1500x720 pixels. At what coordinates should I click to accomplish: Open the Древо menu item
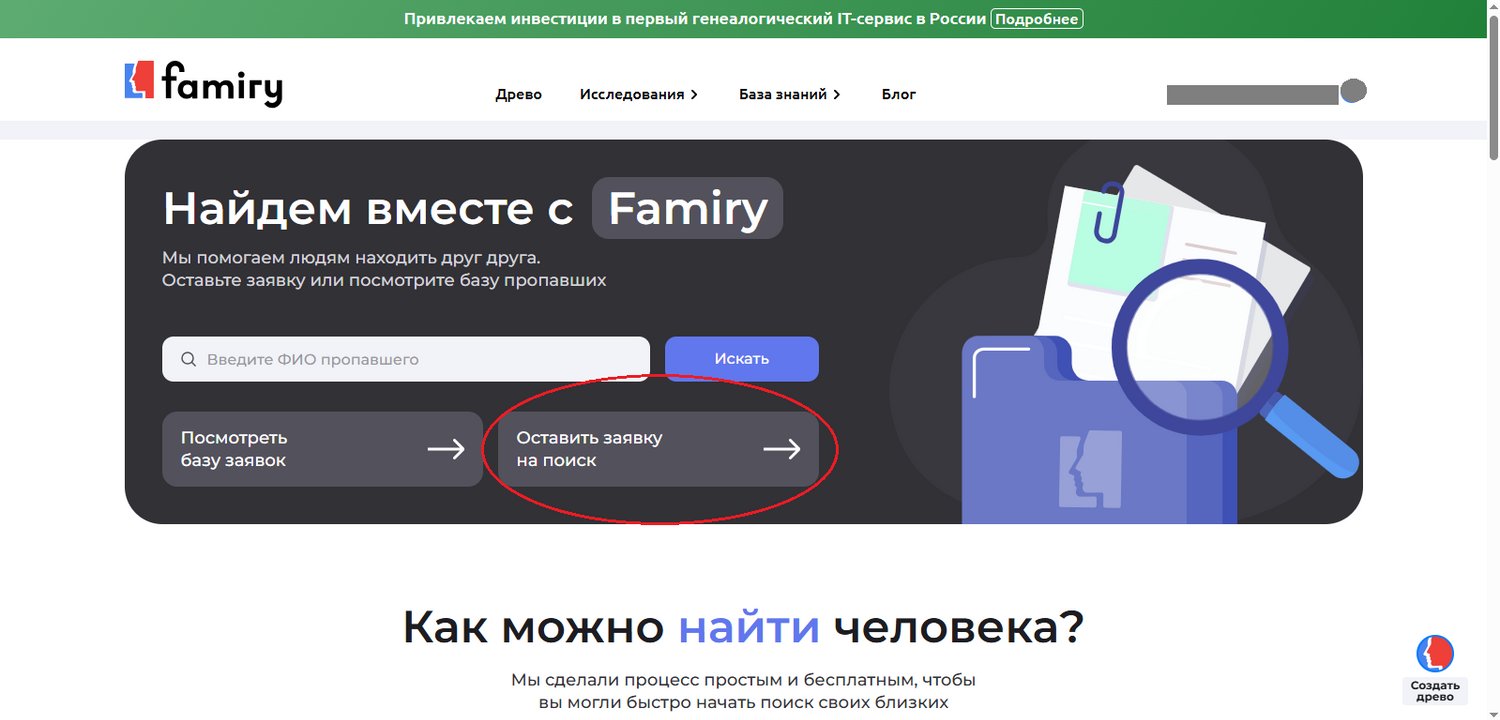pyautogui.click(x=518, y=94)
